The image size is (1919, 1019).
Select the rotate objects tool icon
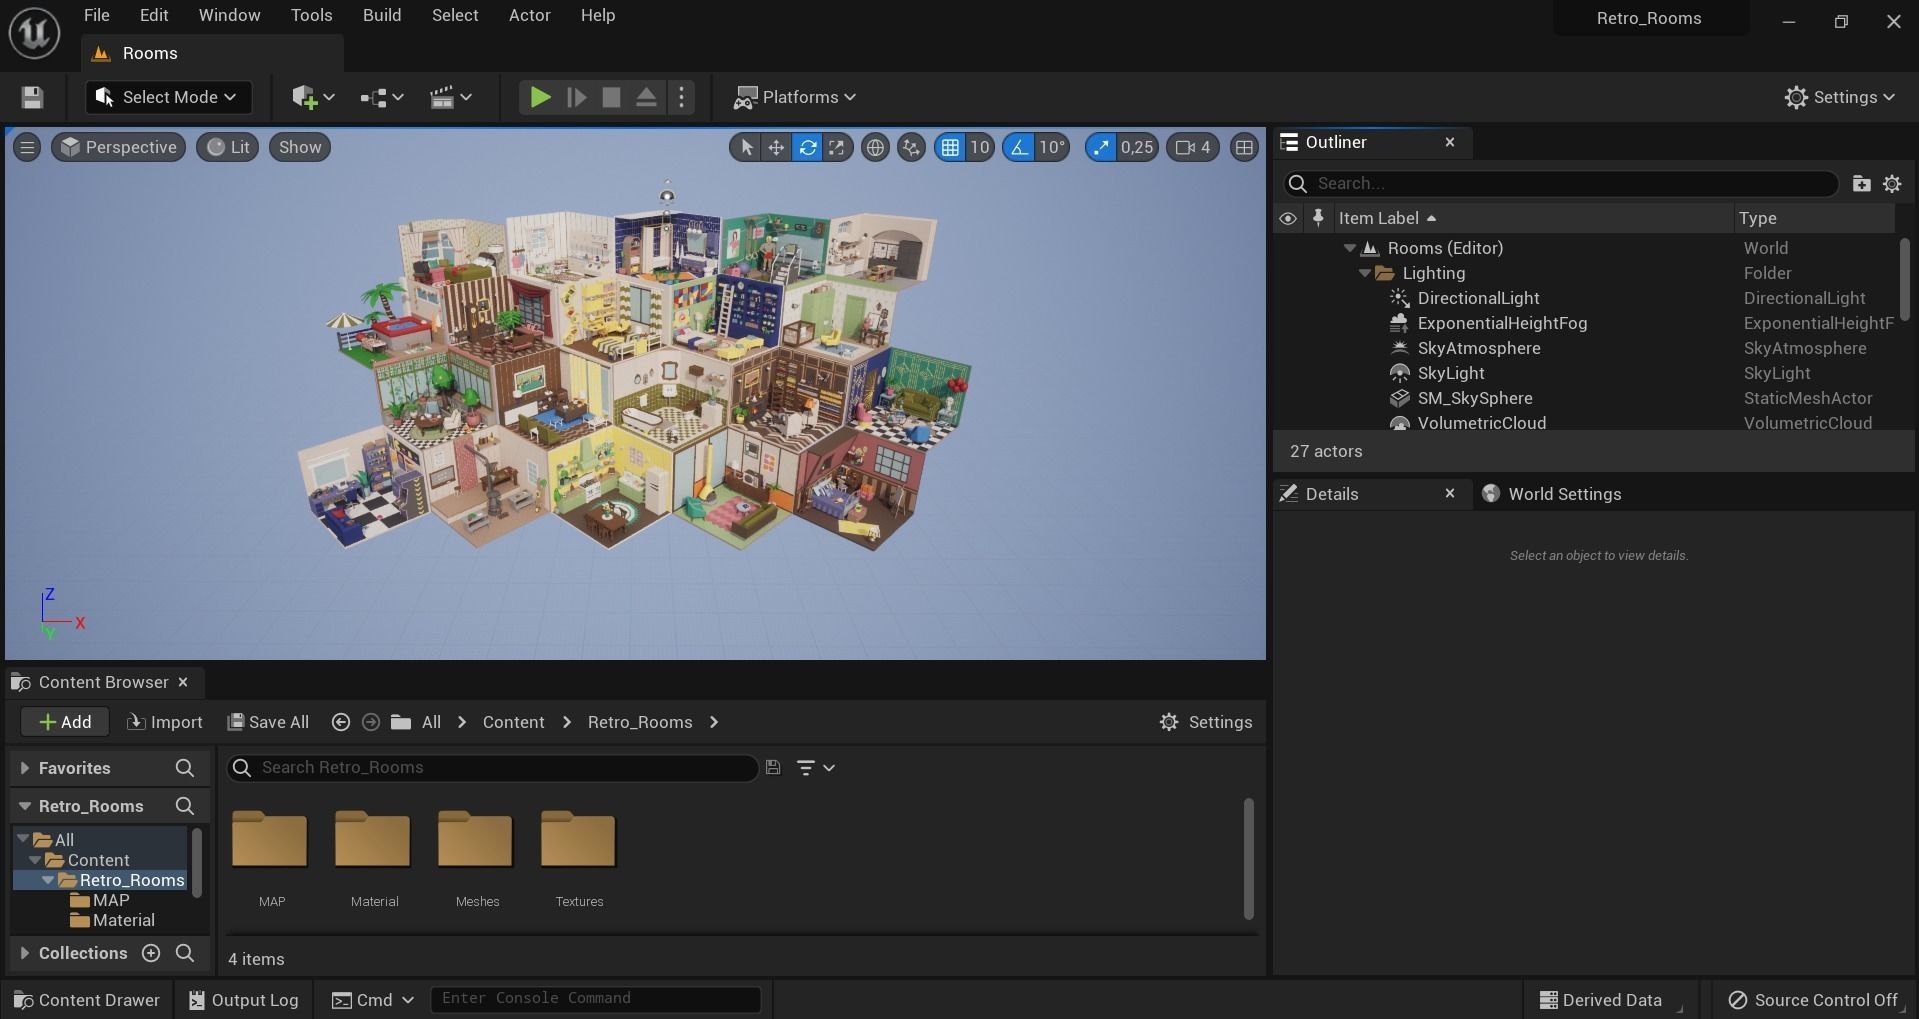pos(807,148)
